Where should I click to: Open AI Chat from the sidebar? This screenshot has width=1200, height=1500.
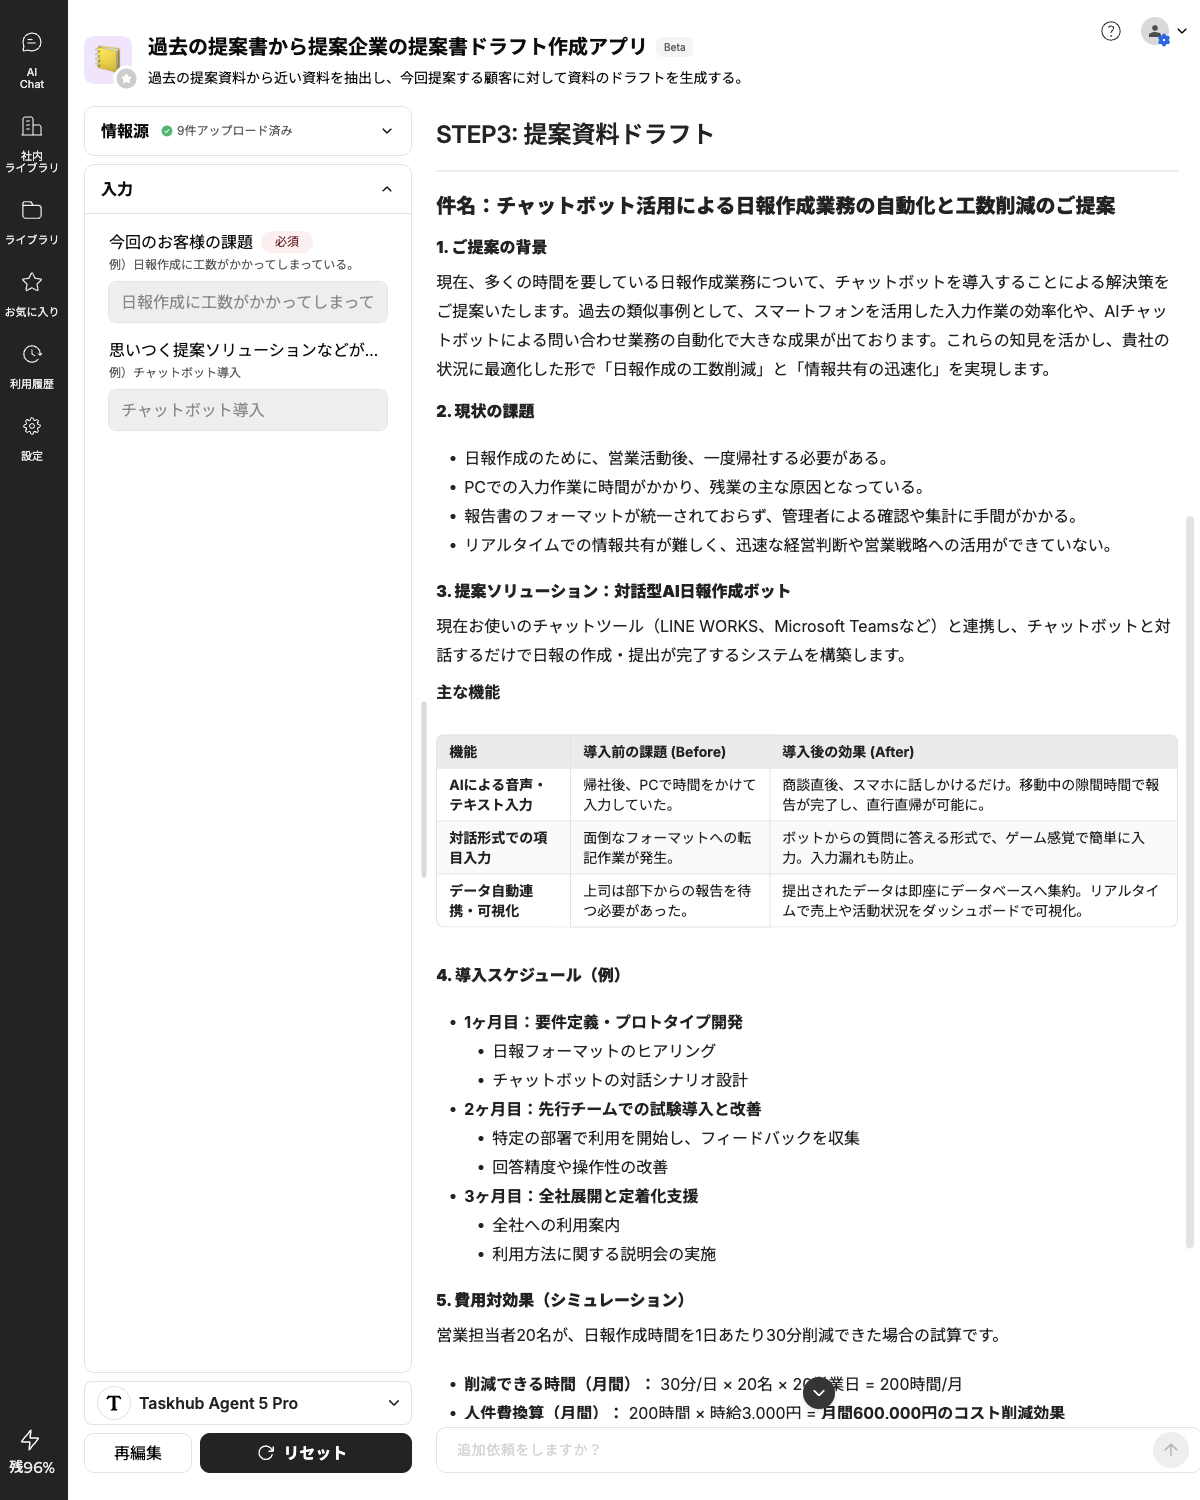click(32, 58)
